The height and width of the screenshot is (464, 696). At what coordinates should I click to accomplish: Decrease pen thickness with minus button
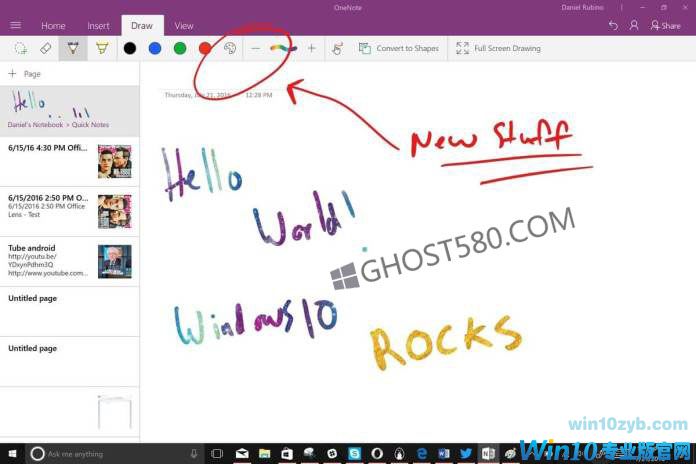(256, 48)
